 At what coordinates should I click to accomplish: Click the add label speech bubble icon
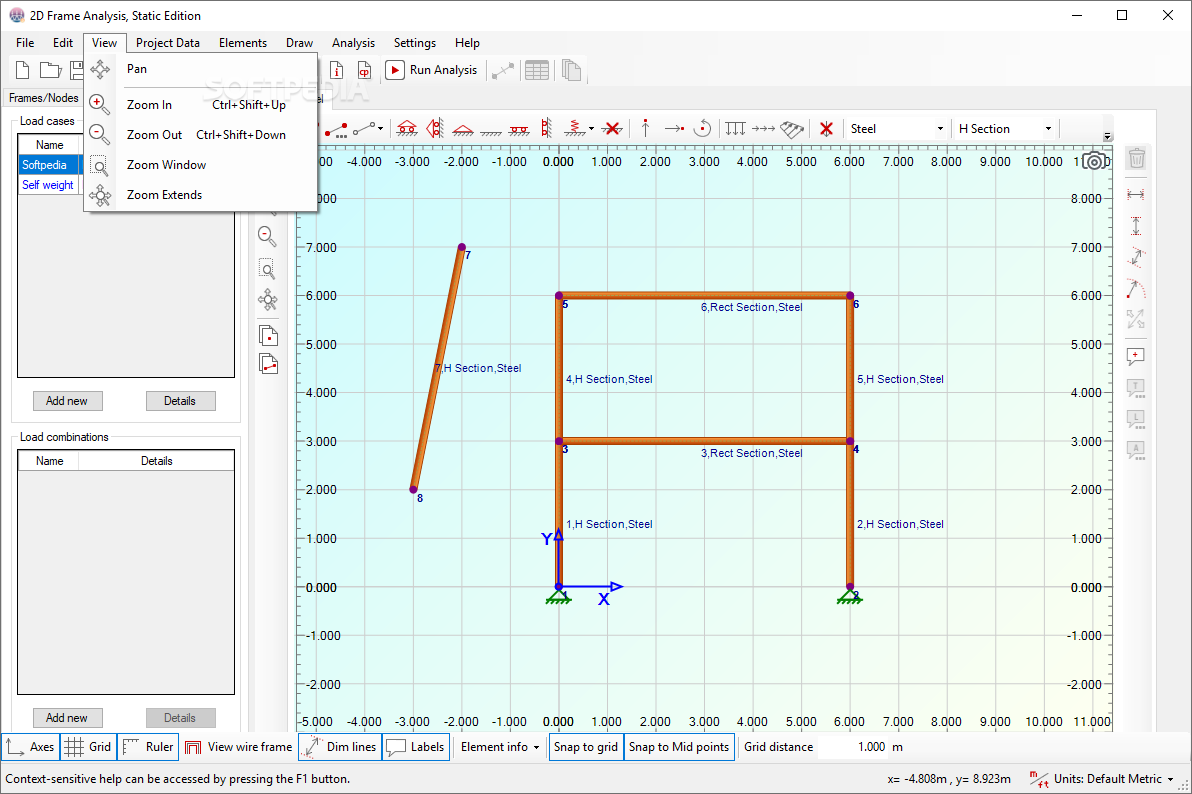(x=1136, y=357)
